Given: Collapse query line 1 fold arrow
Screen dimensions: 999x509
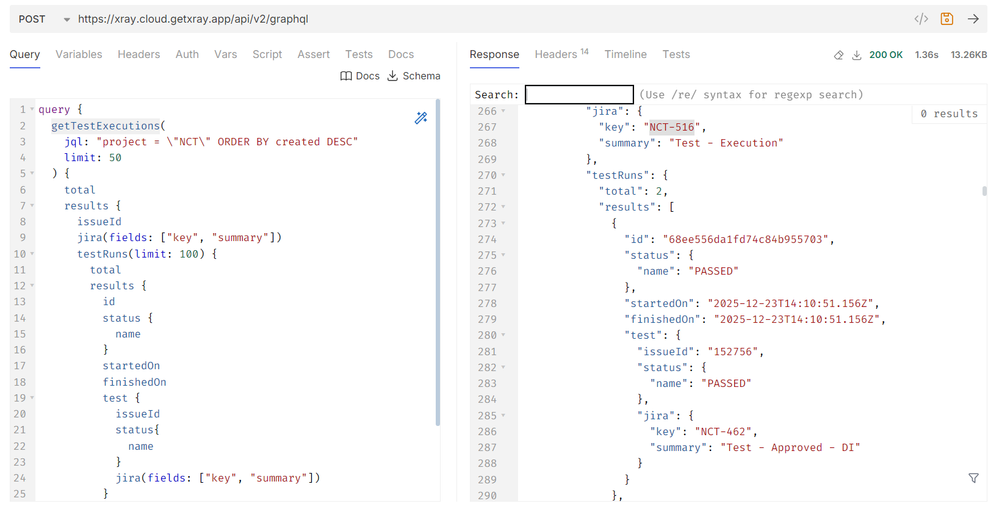Looking at the screenshot, I should coord(32,110).
